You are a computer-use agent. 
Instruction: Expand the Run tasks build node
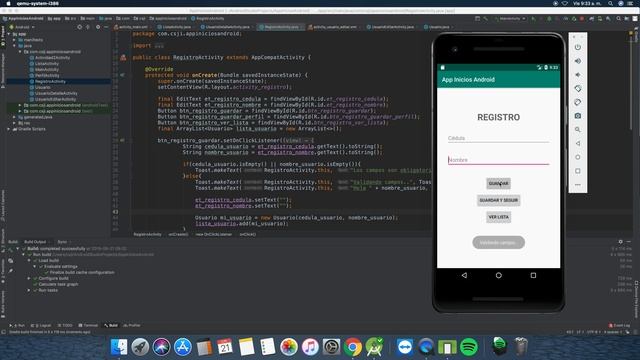[x=29, y=290]
